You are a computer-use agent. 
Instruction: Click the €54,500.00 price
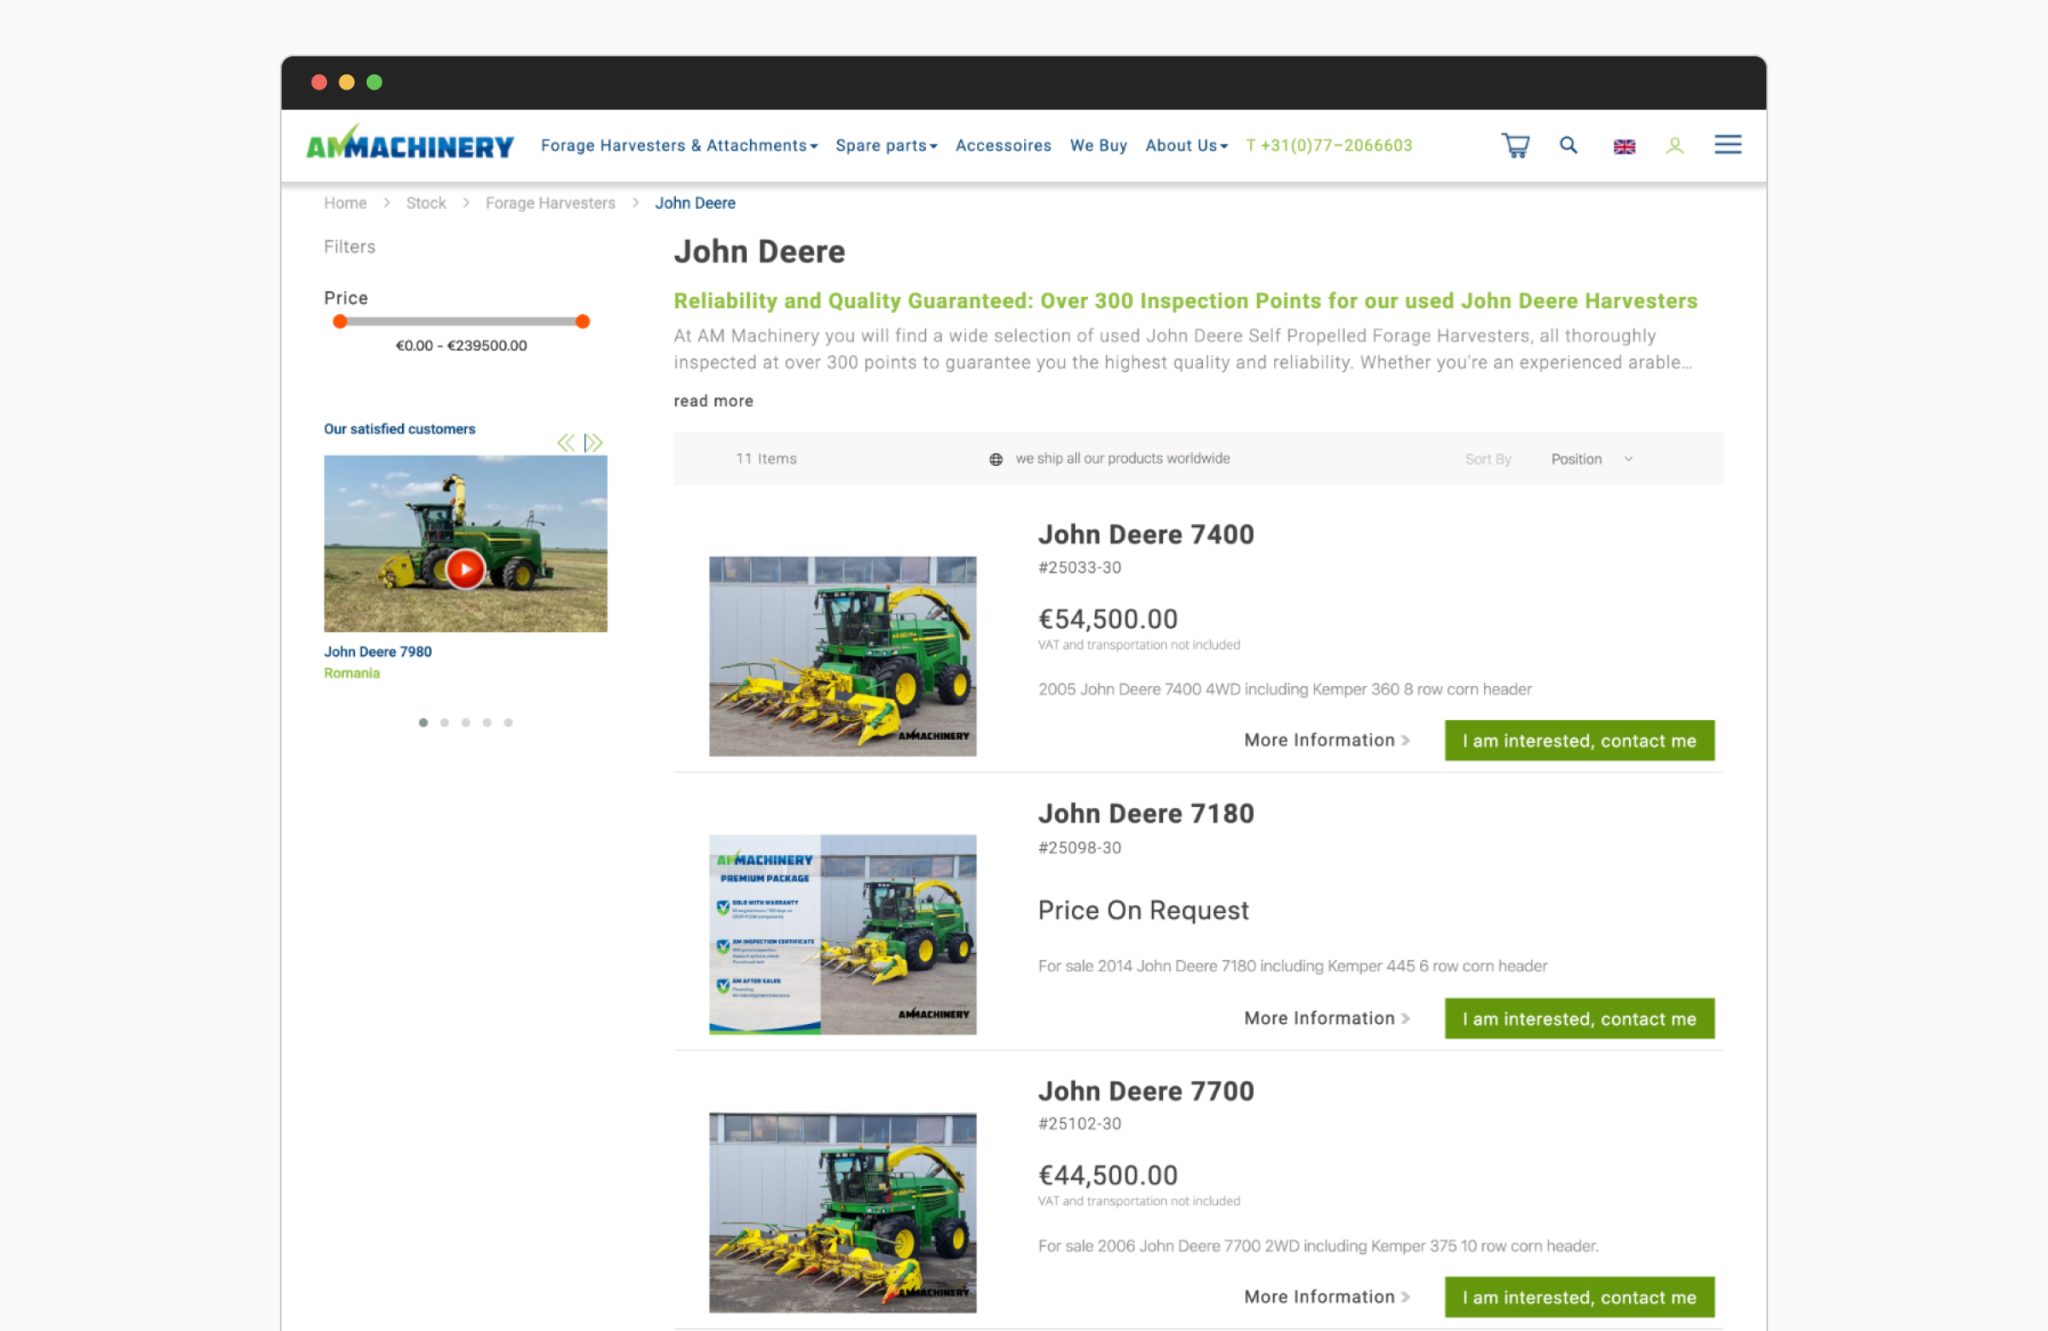pos(1108,619)
